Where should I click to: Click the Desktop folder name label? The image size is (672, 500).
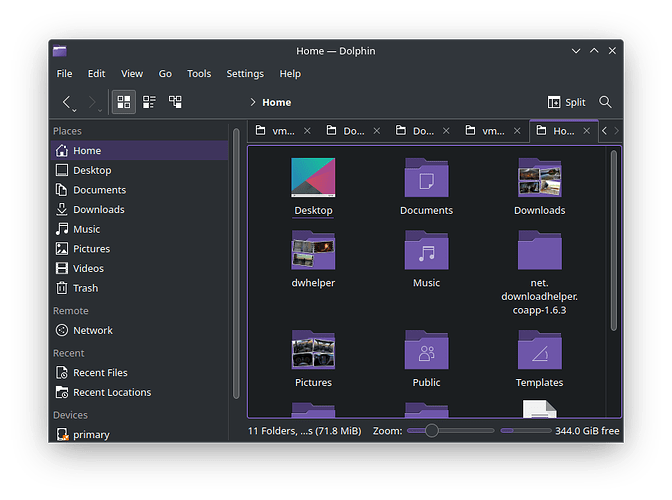point(313,210)
